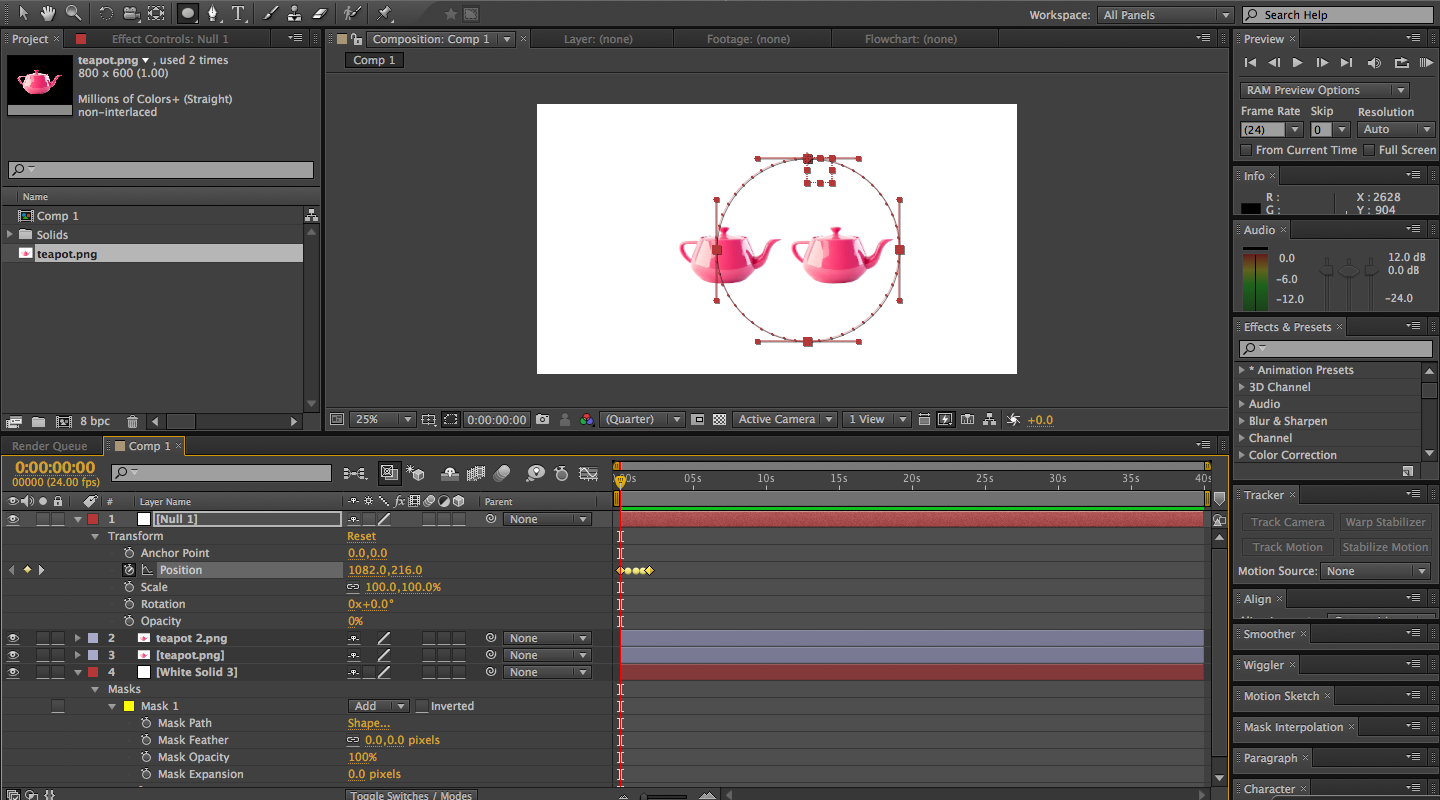Image resolution: width=1440 pixels, height=800 pixels.
Task: Click the Reset Exposure aperture icon
Action: point(1013,420)
